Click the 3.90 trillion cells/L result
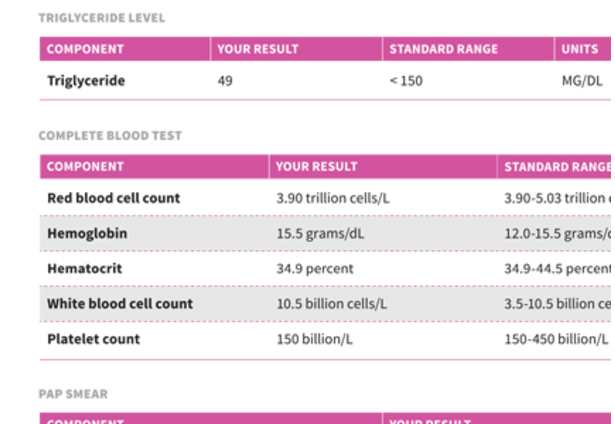 click(x=333, y=198)
